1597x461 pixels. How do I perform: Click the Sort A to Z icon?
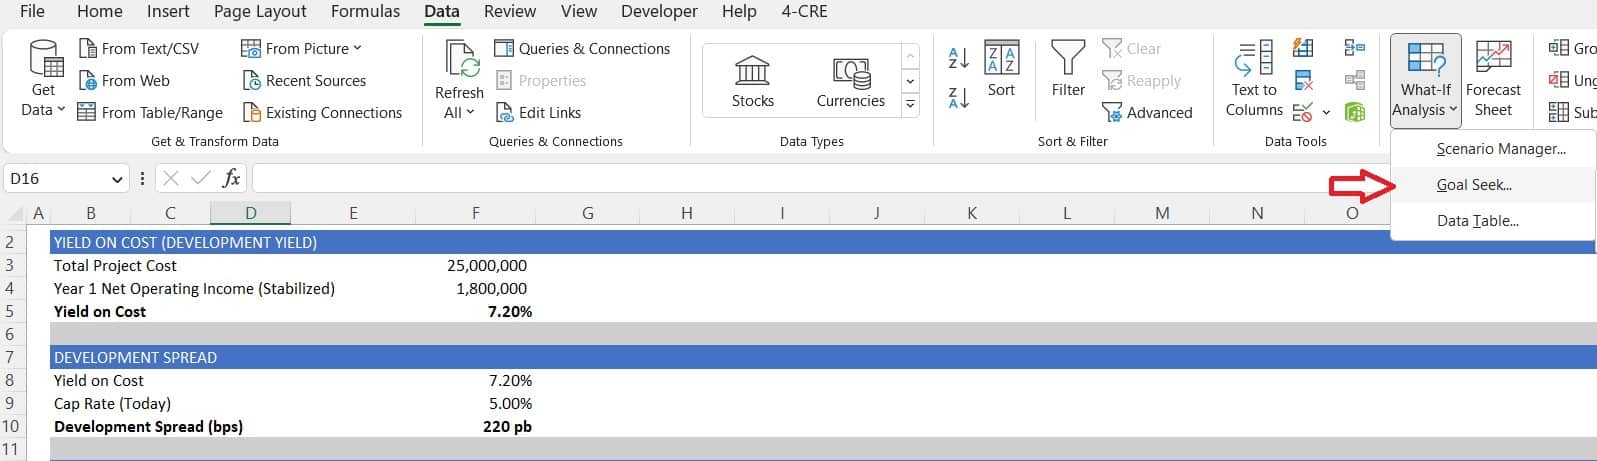(958, 59)
